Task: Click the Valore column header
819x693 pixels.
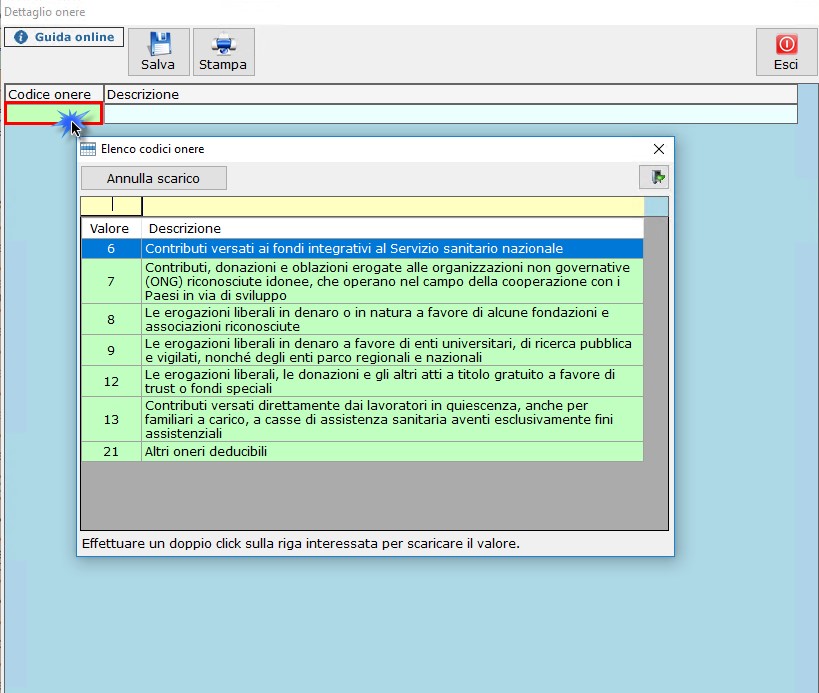Action: (x=111, y=228)
